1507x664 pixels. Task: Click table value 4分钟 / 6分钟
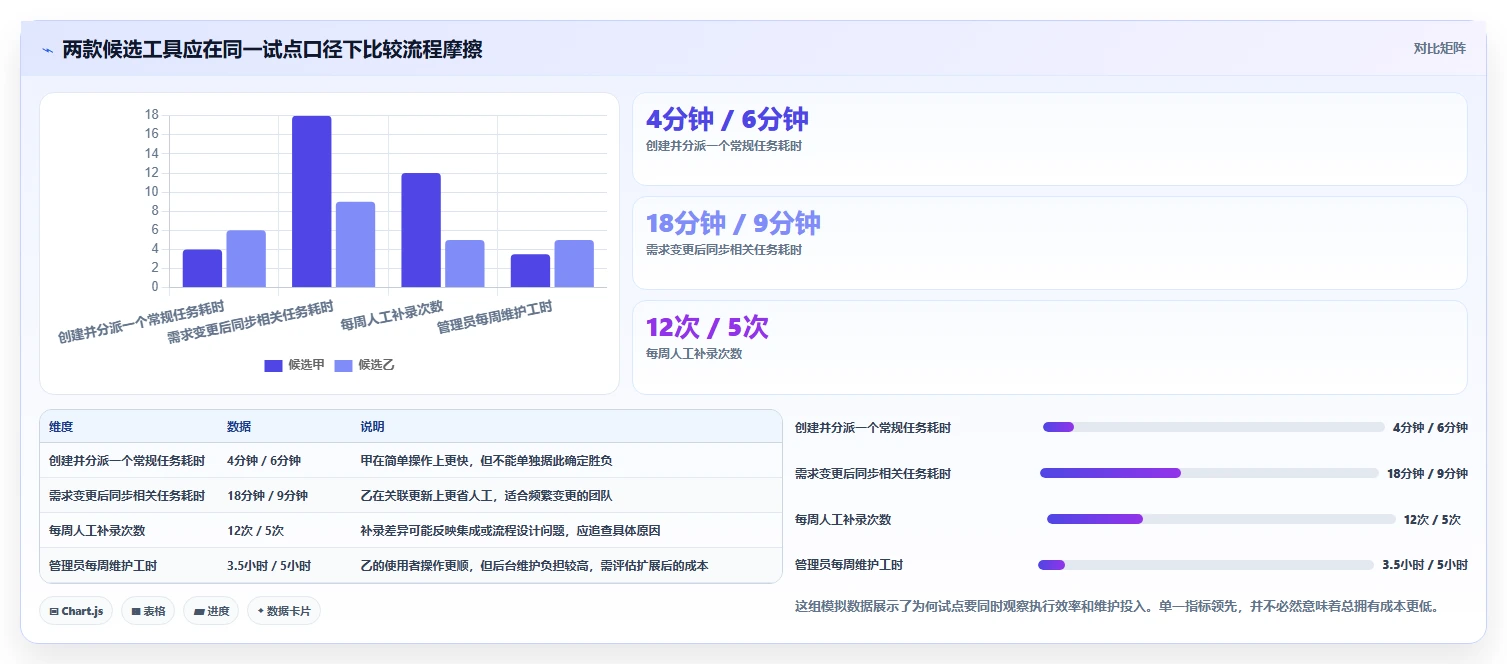(264, 461)
